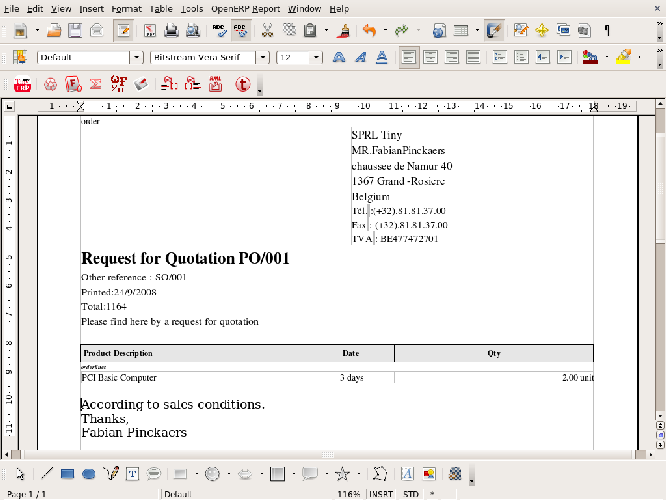Toggle INSRT insert mode in status bar
The image size is (666, 500).
[x=381, y=494]
